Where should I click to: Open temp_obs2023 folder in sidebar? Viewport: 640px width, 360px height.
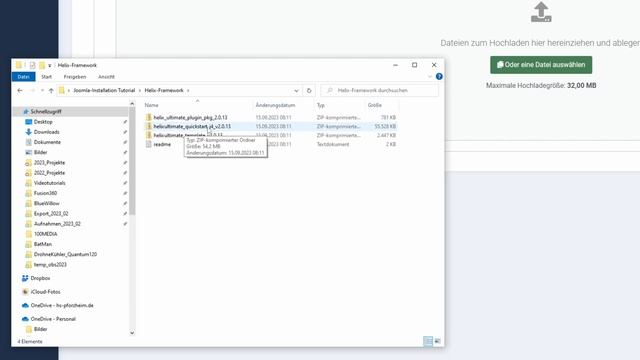(x=50, y=264)
